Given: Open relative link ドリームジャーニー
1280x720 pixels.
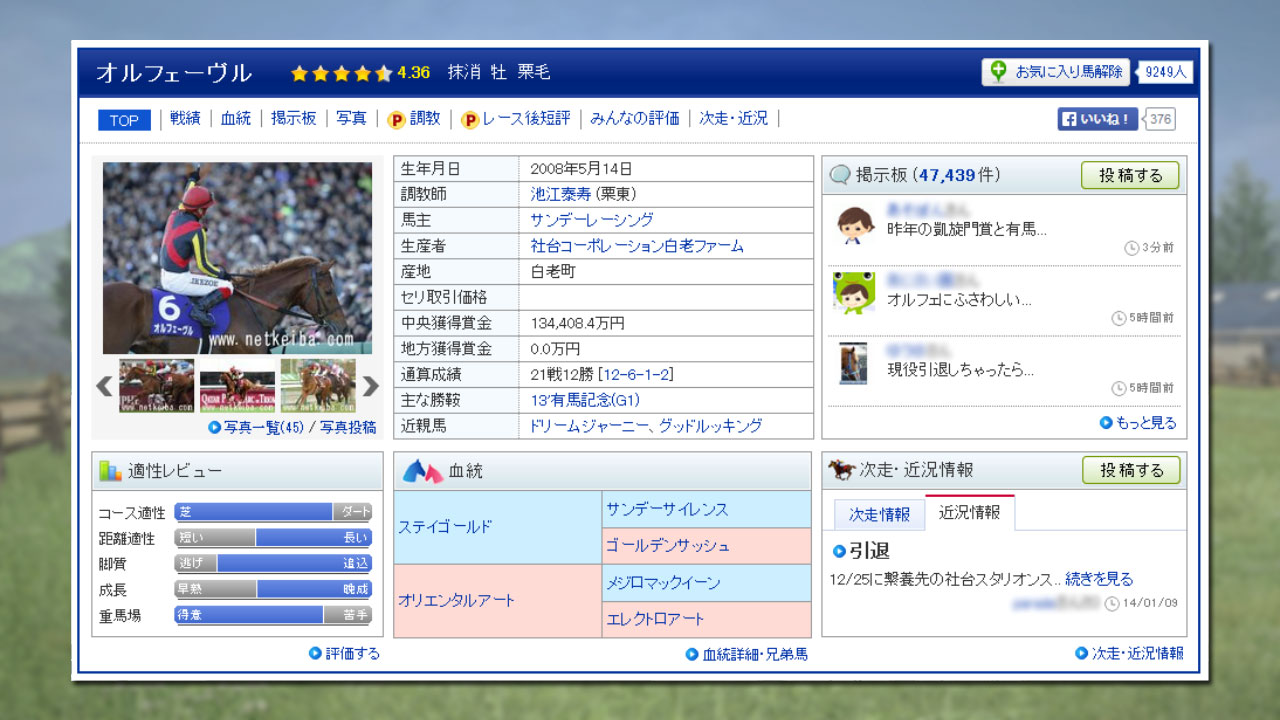Looking at the screenshot, I should 590,426.
